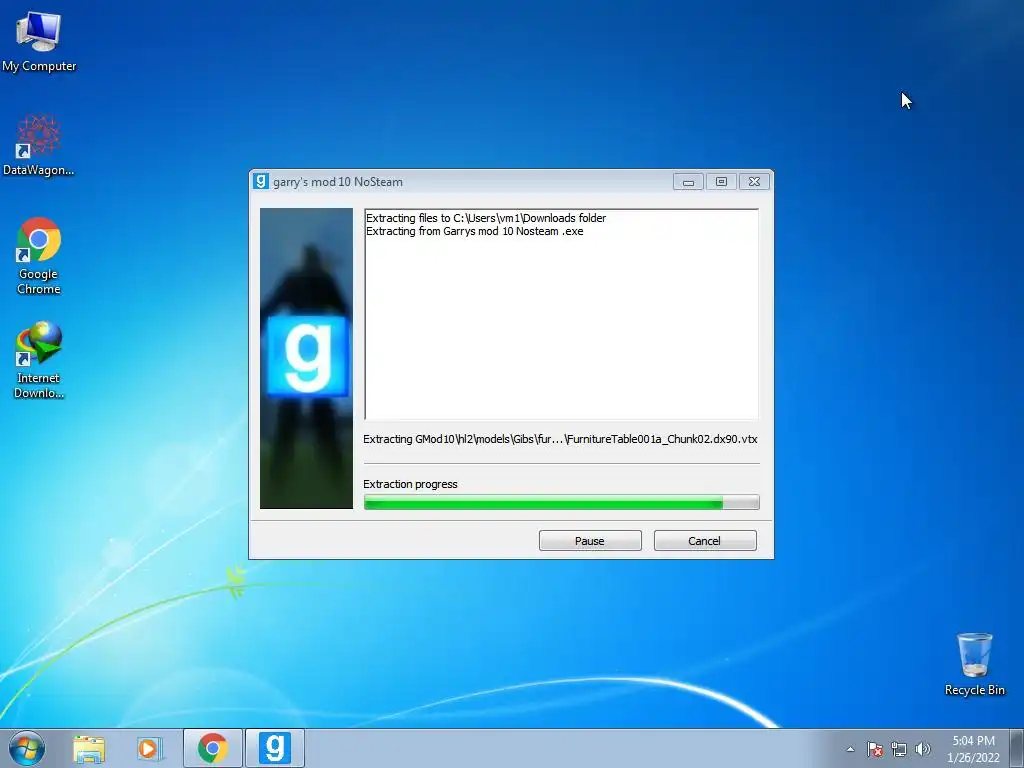Select the DataWagon desktop shortcut

click(x=39, y=146)
